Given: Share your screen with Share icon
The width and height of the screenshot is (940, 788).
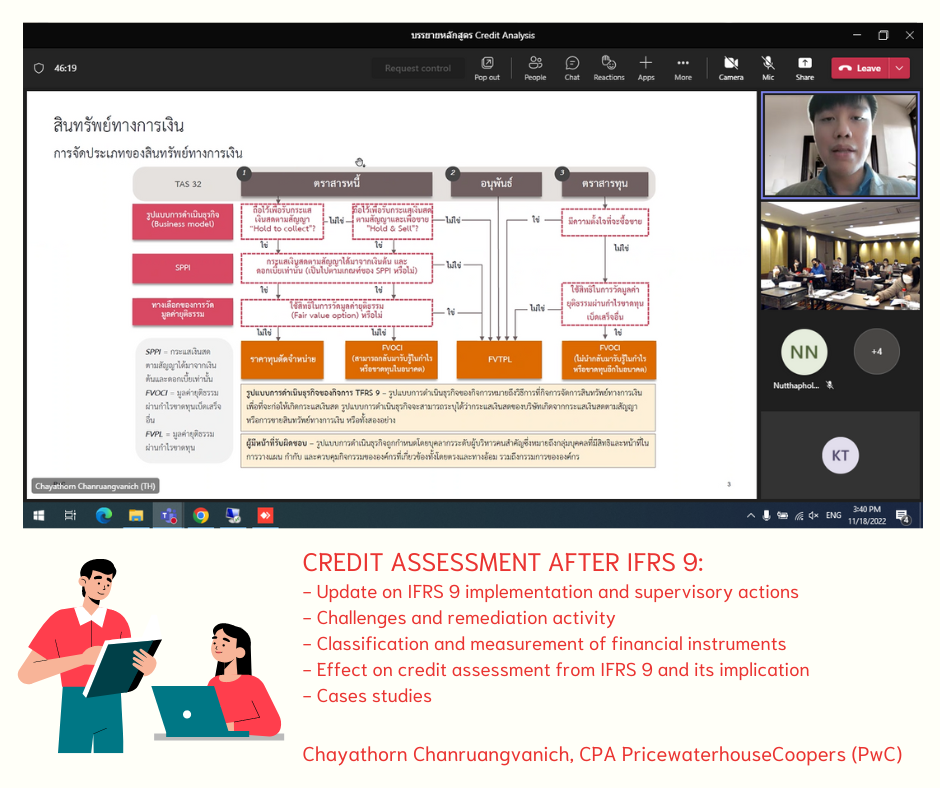Looking at the screenshot, I should [x=804, y=67].
